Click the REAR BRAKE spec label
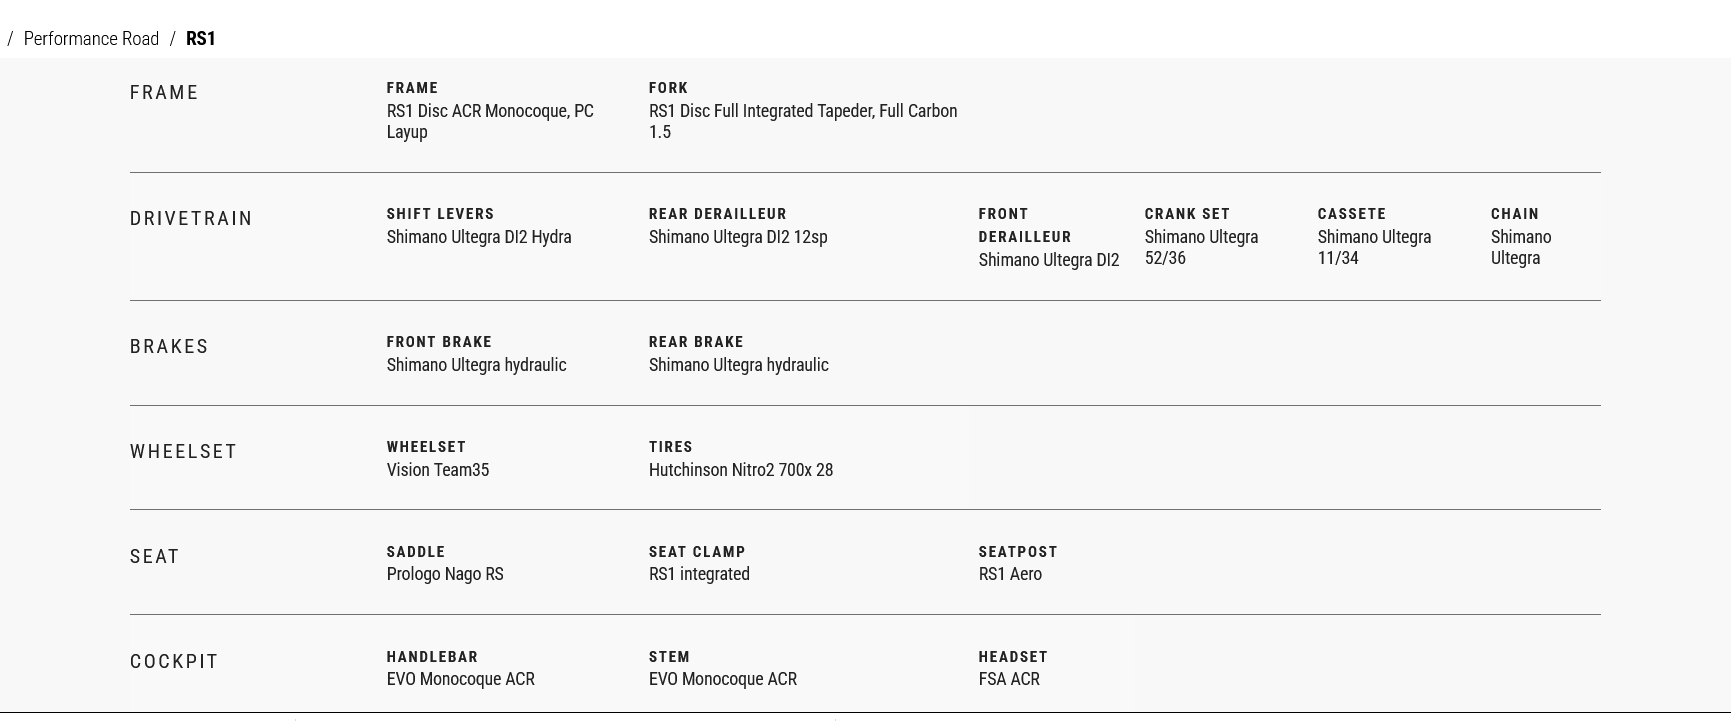1731x721 pixels. (x=696, y=342)
